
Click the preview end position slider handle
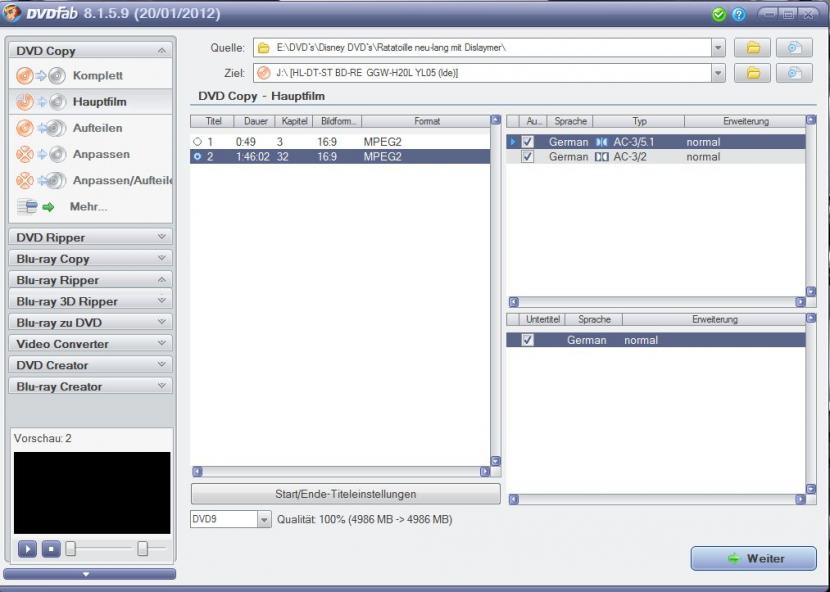[x=142, y=549]
